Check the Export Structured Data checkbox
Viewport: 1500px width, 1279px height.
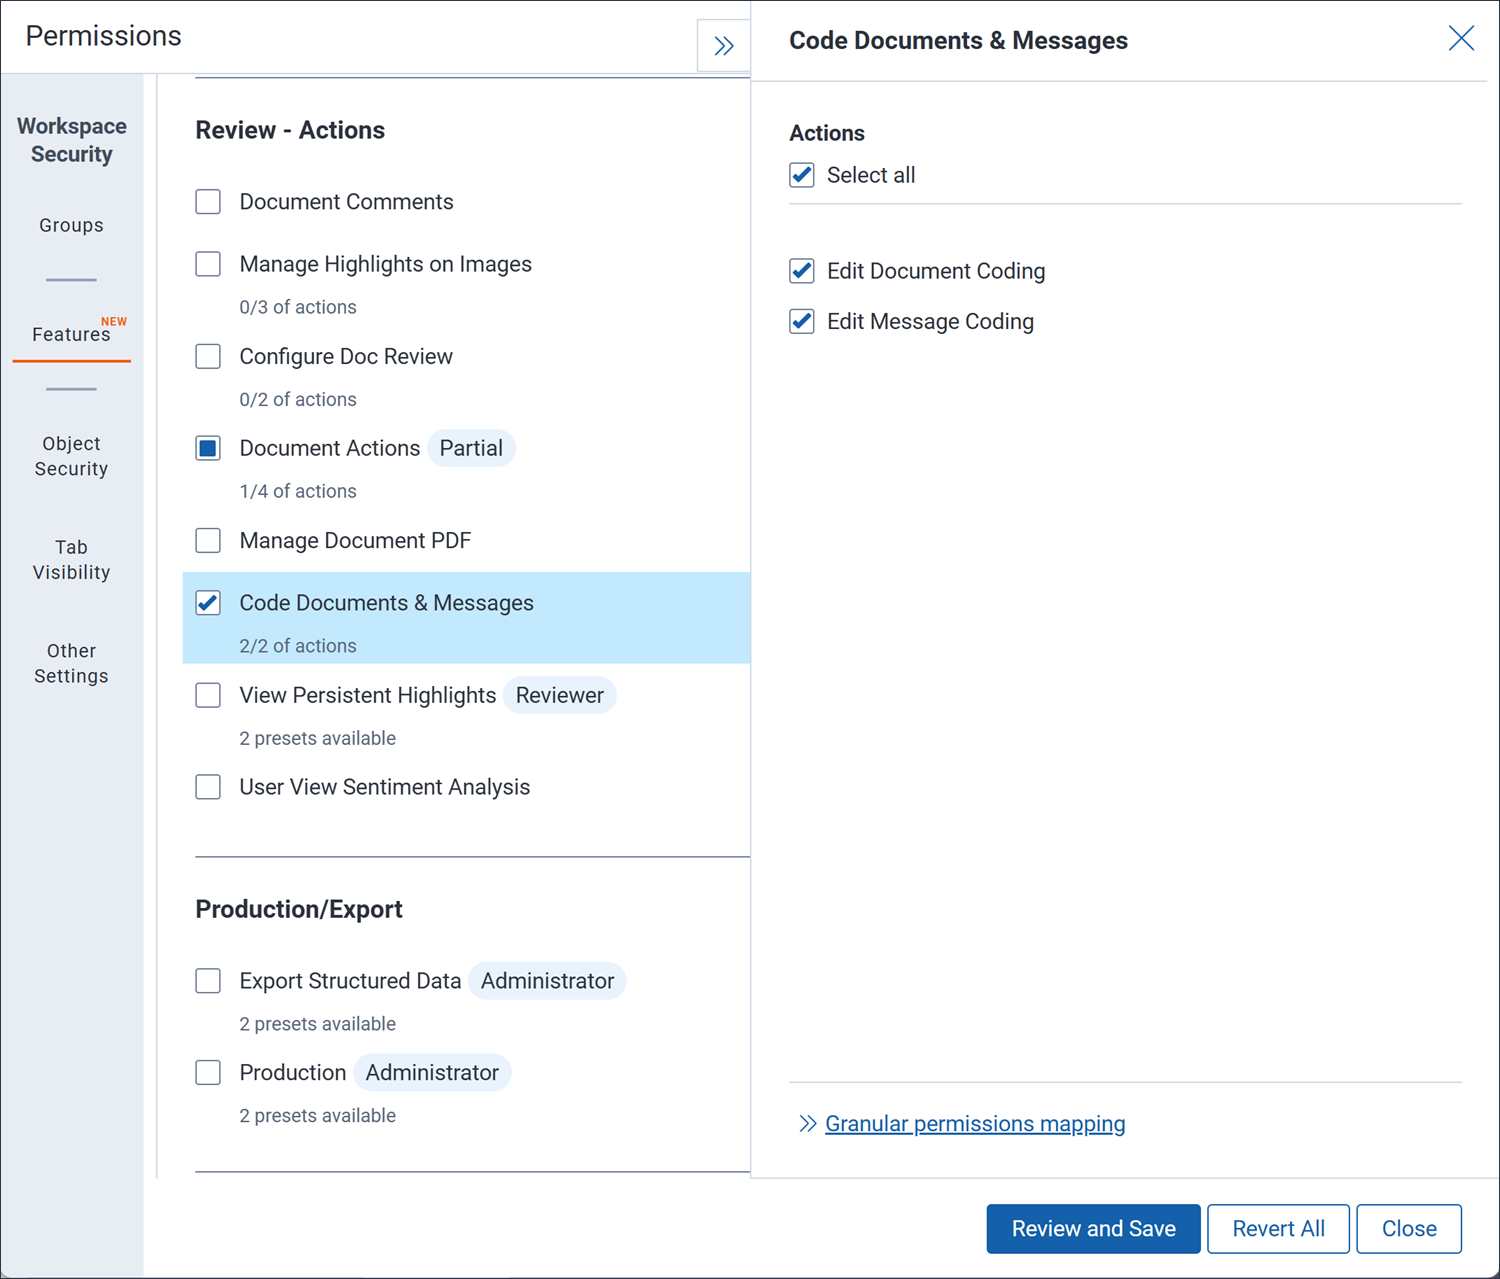208,981
